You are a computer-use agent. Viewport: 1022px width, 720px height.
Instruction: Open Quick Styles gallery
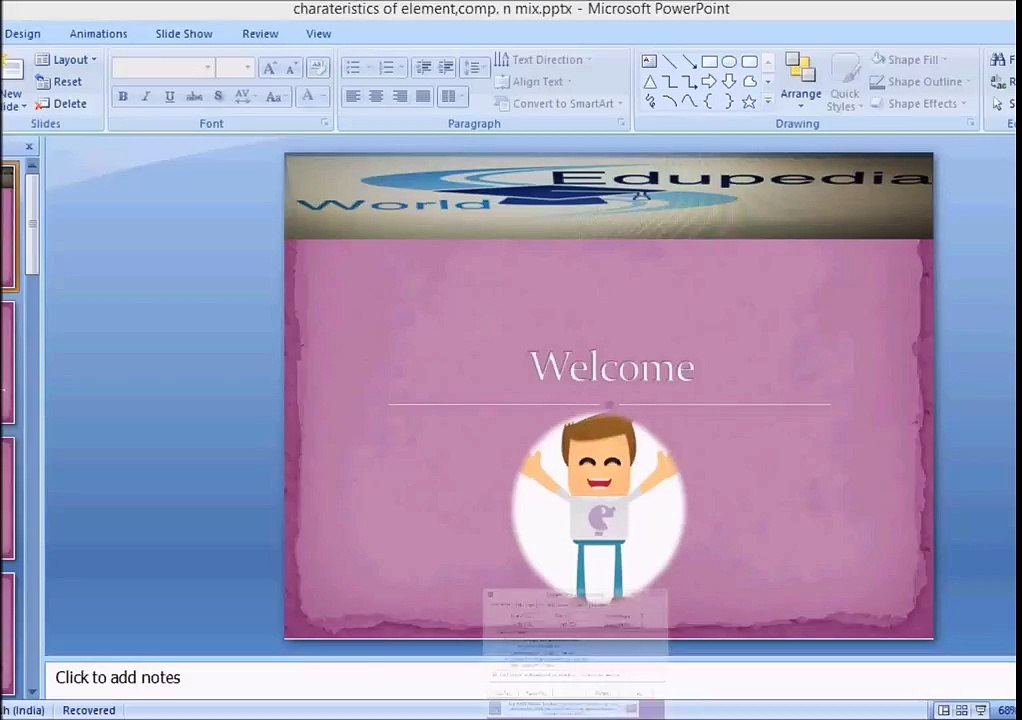(x=845, y=83)
